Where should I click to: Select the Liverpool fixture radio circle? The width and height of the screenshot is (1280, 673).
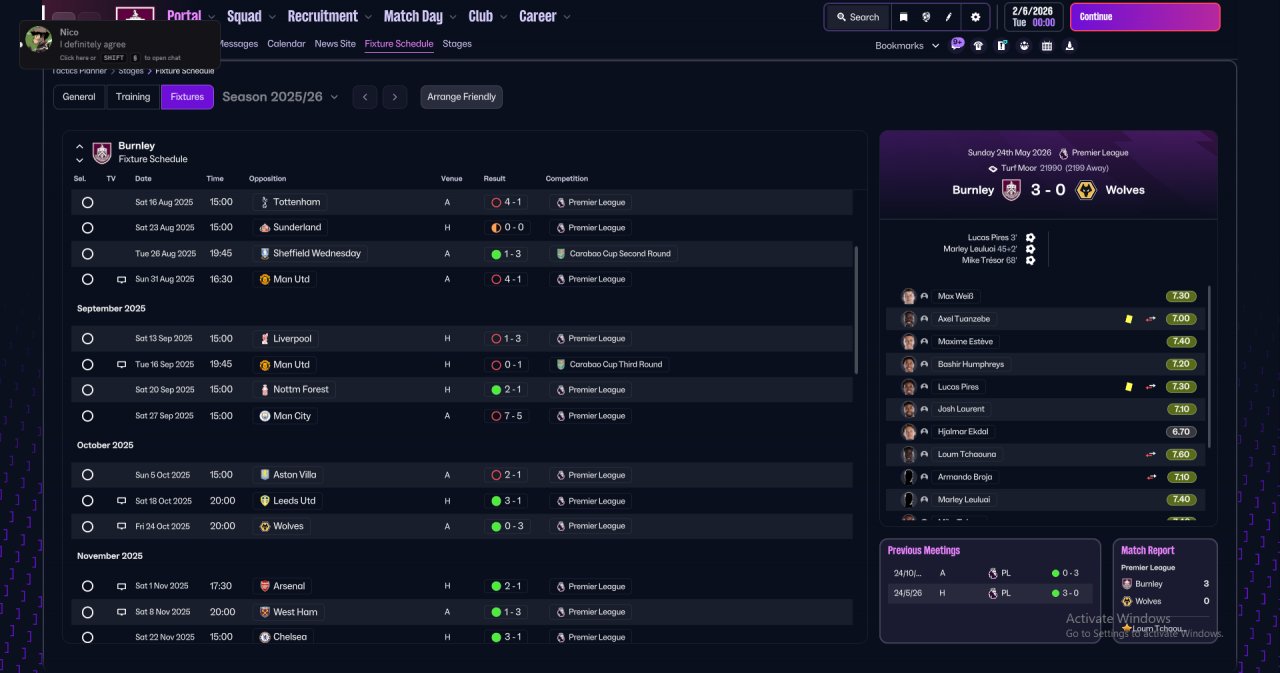click(88, 339)
